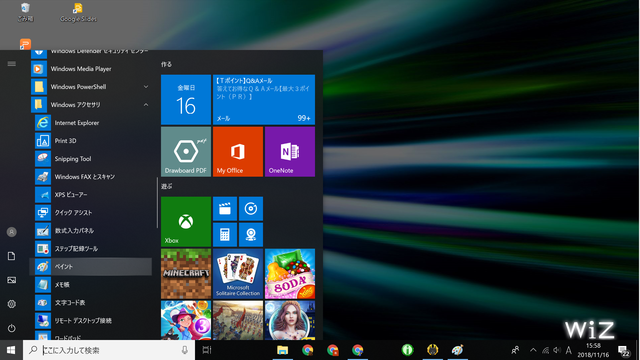640x360 pixels.
Task: Open the Power options button
Action: (11, 328)
